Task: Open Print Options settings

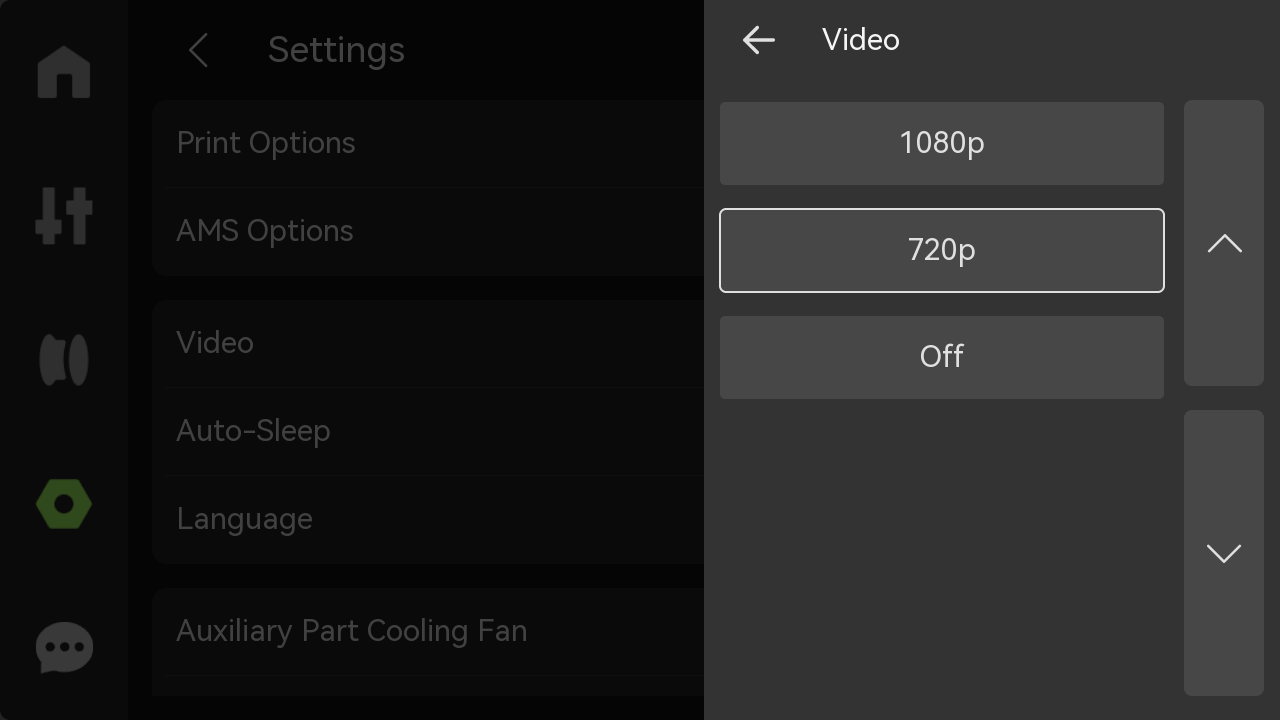Action: (428, 143)
